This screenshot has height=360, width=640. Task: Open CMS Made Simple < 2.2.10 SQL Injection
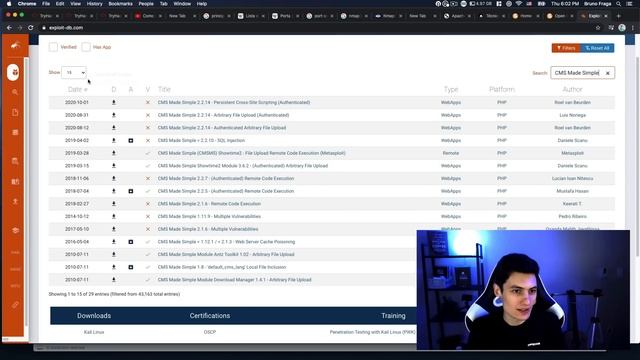201,140
